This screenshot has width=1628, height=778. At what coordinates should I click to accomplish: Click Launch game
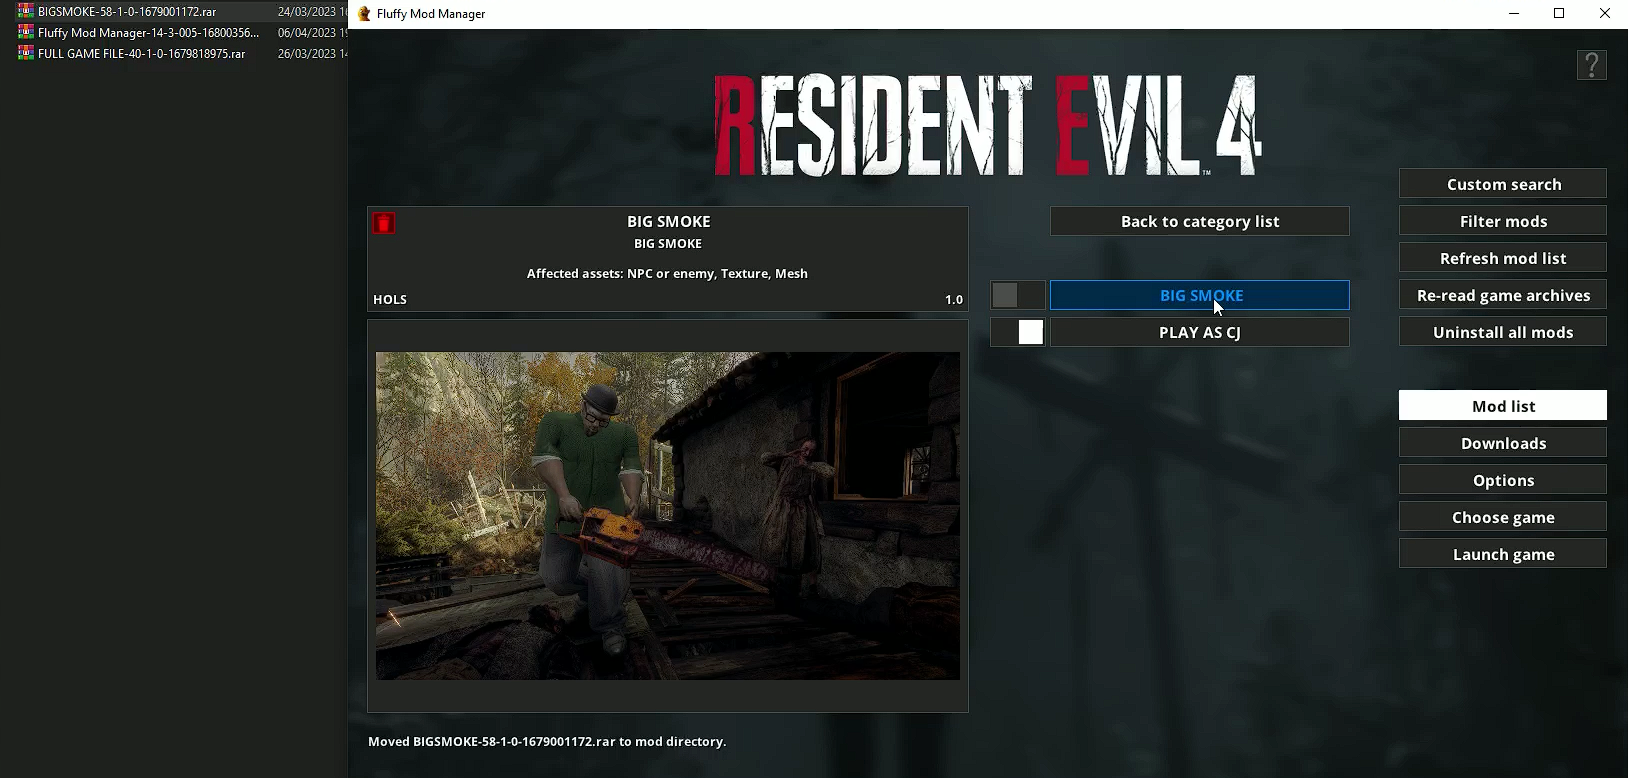tap(1503, 554)
